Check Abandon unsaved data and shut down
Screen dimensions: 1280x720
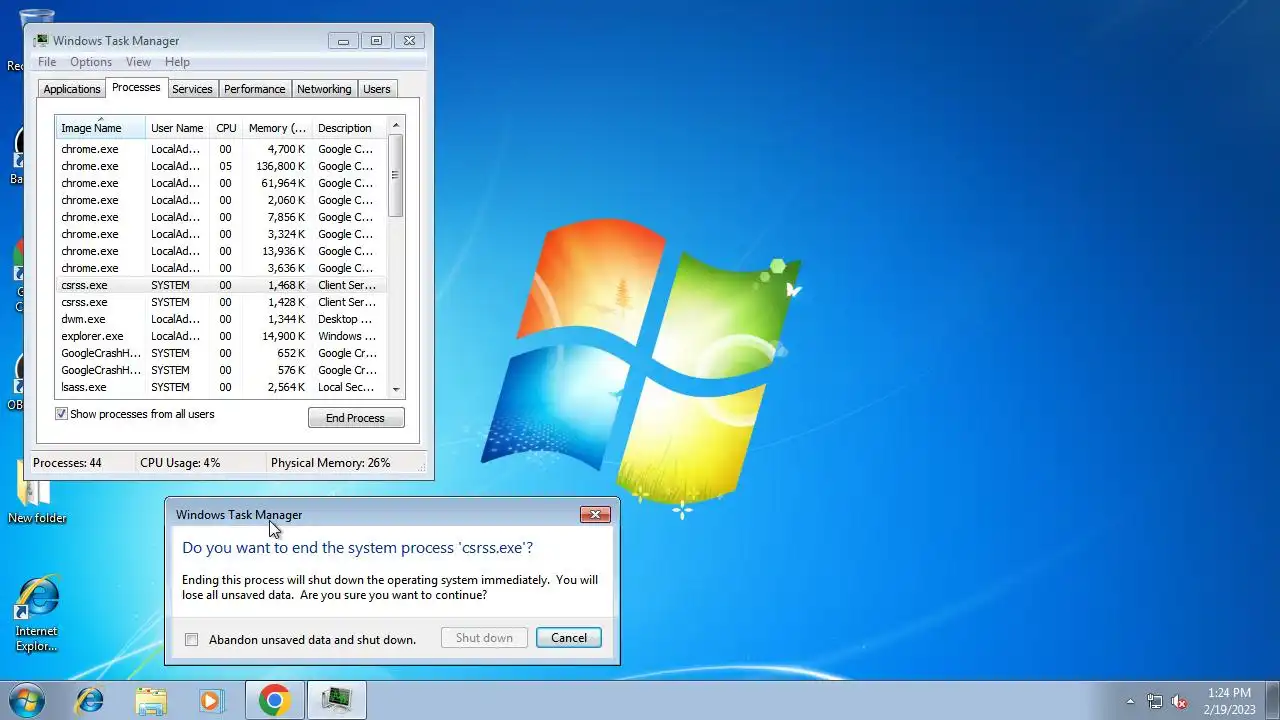(191, 640)
